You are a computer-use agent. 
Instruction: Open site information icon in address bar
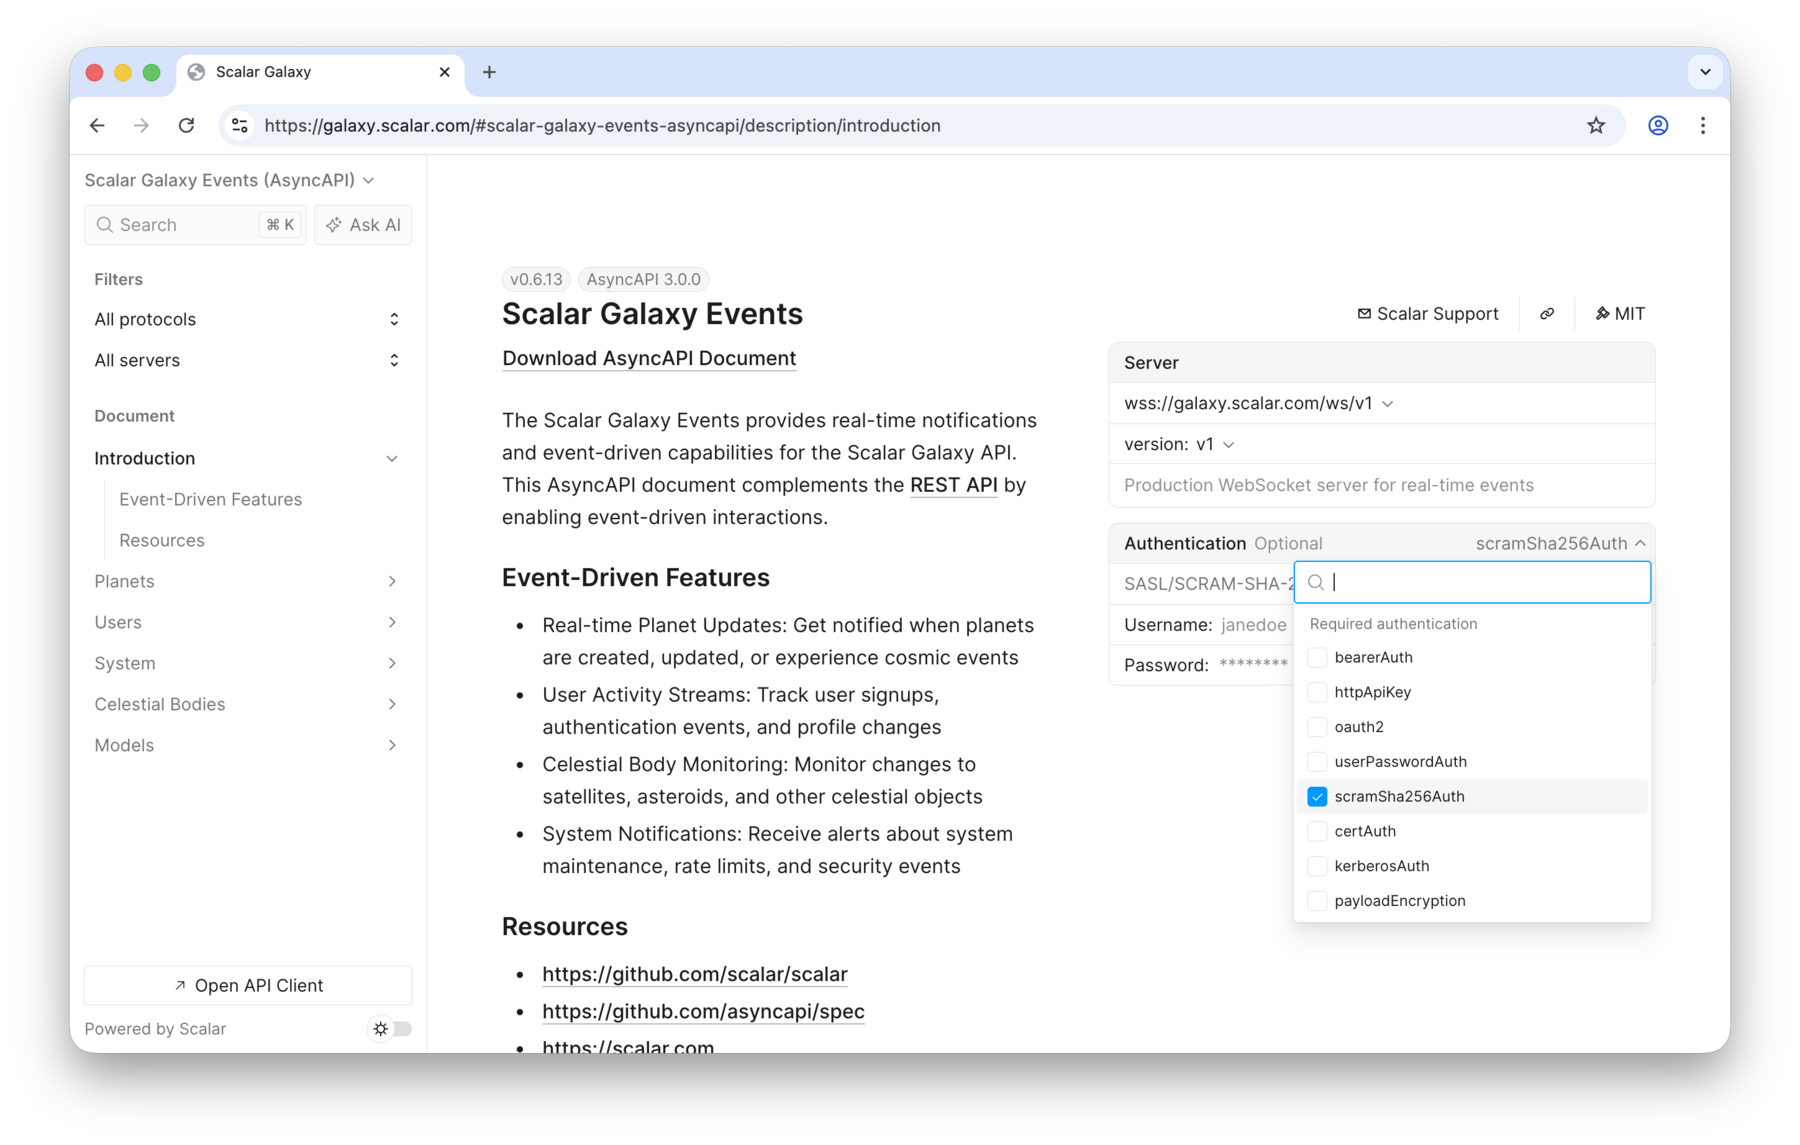click(240, 126)
